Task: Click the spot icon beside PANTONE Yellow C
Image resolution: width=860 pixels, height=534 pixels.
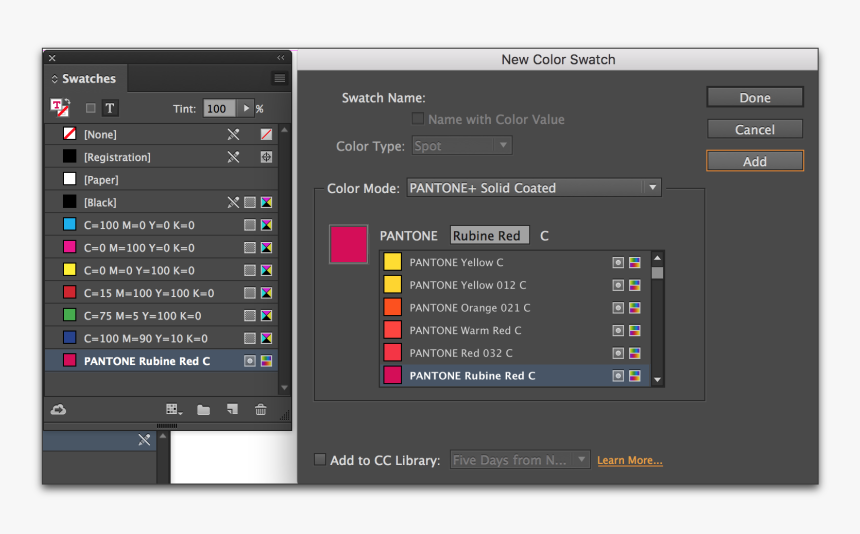Action: [x=618, y=263]
